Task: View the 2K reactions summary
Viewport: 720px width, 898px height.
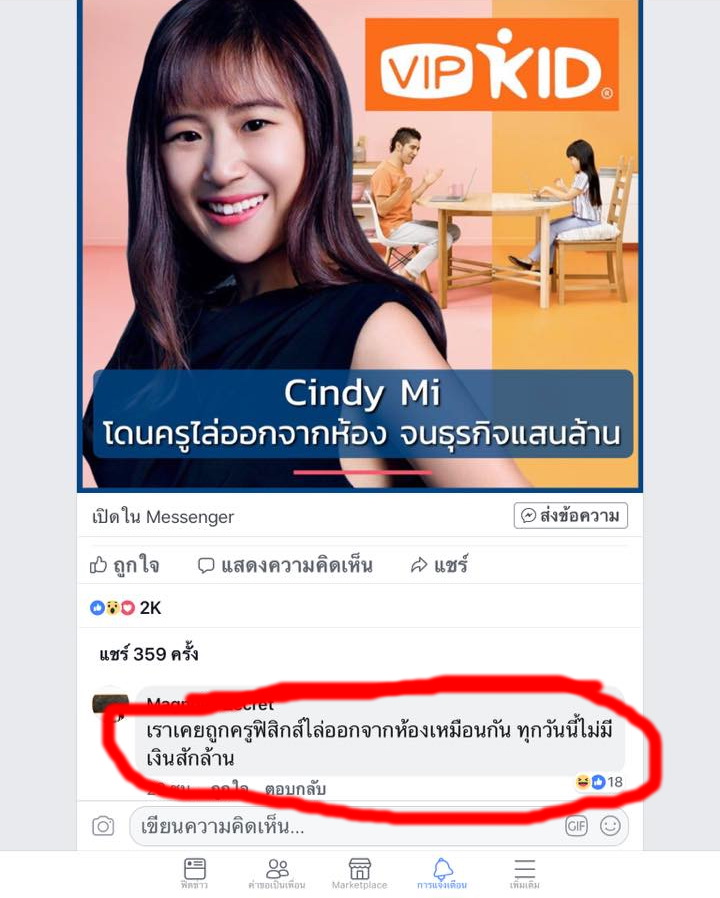Action: [x=125, y=608]
